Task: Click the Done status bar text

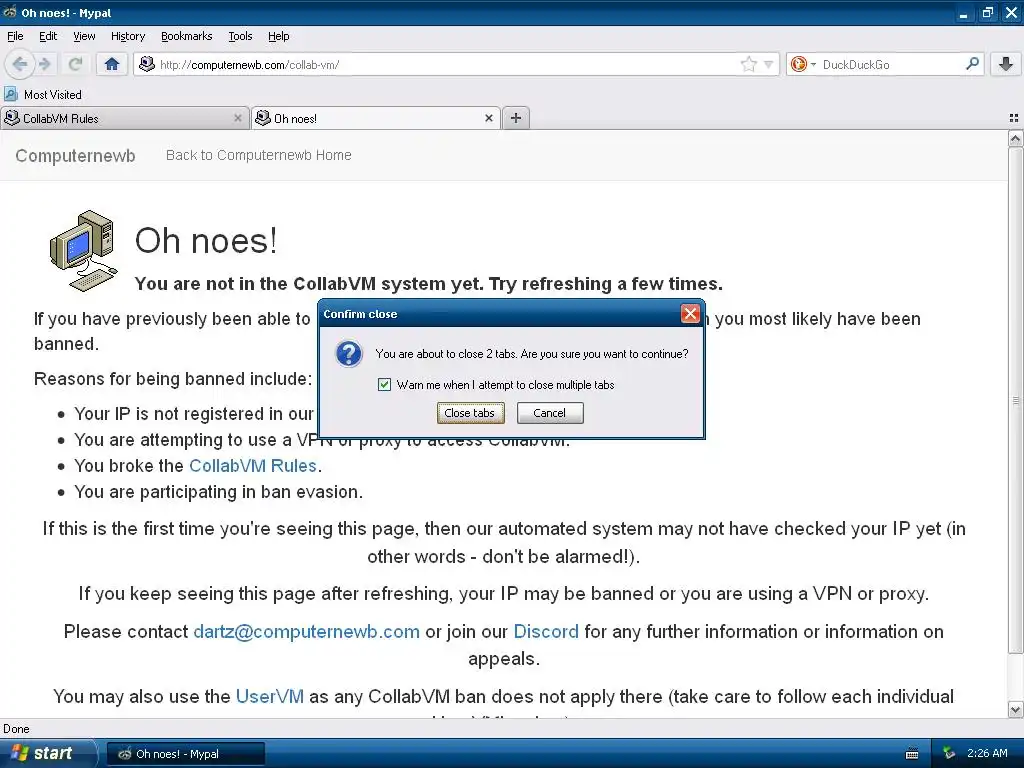Action: (x=16, y=729)
